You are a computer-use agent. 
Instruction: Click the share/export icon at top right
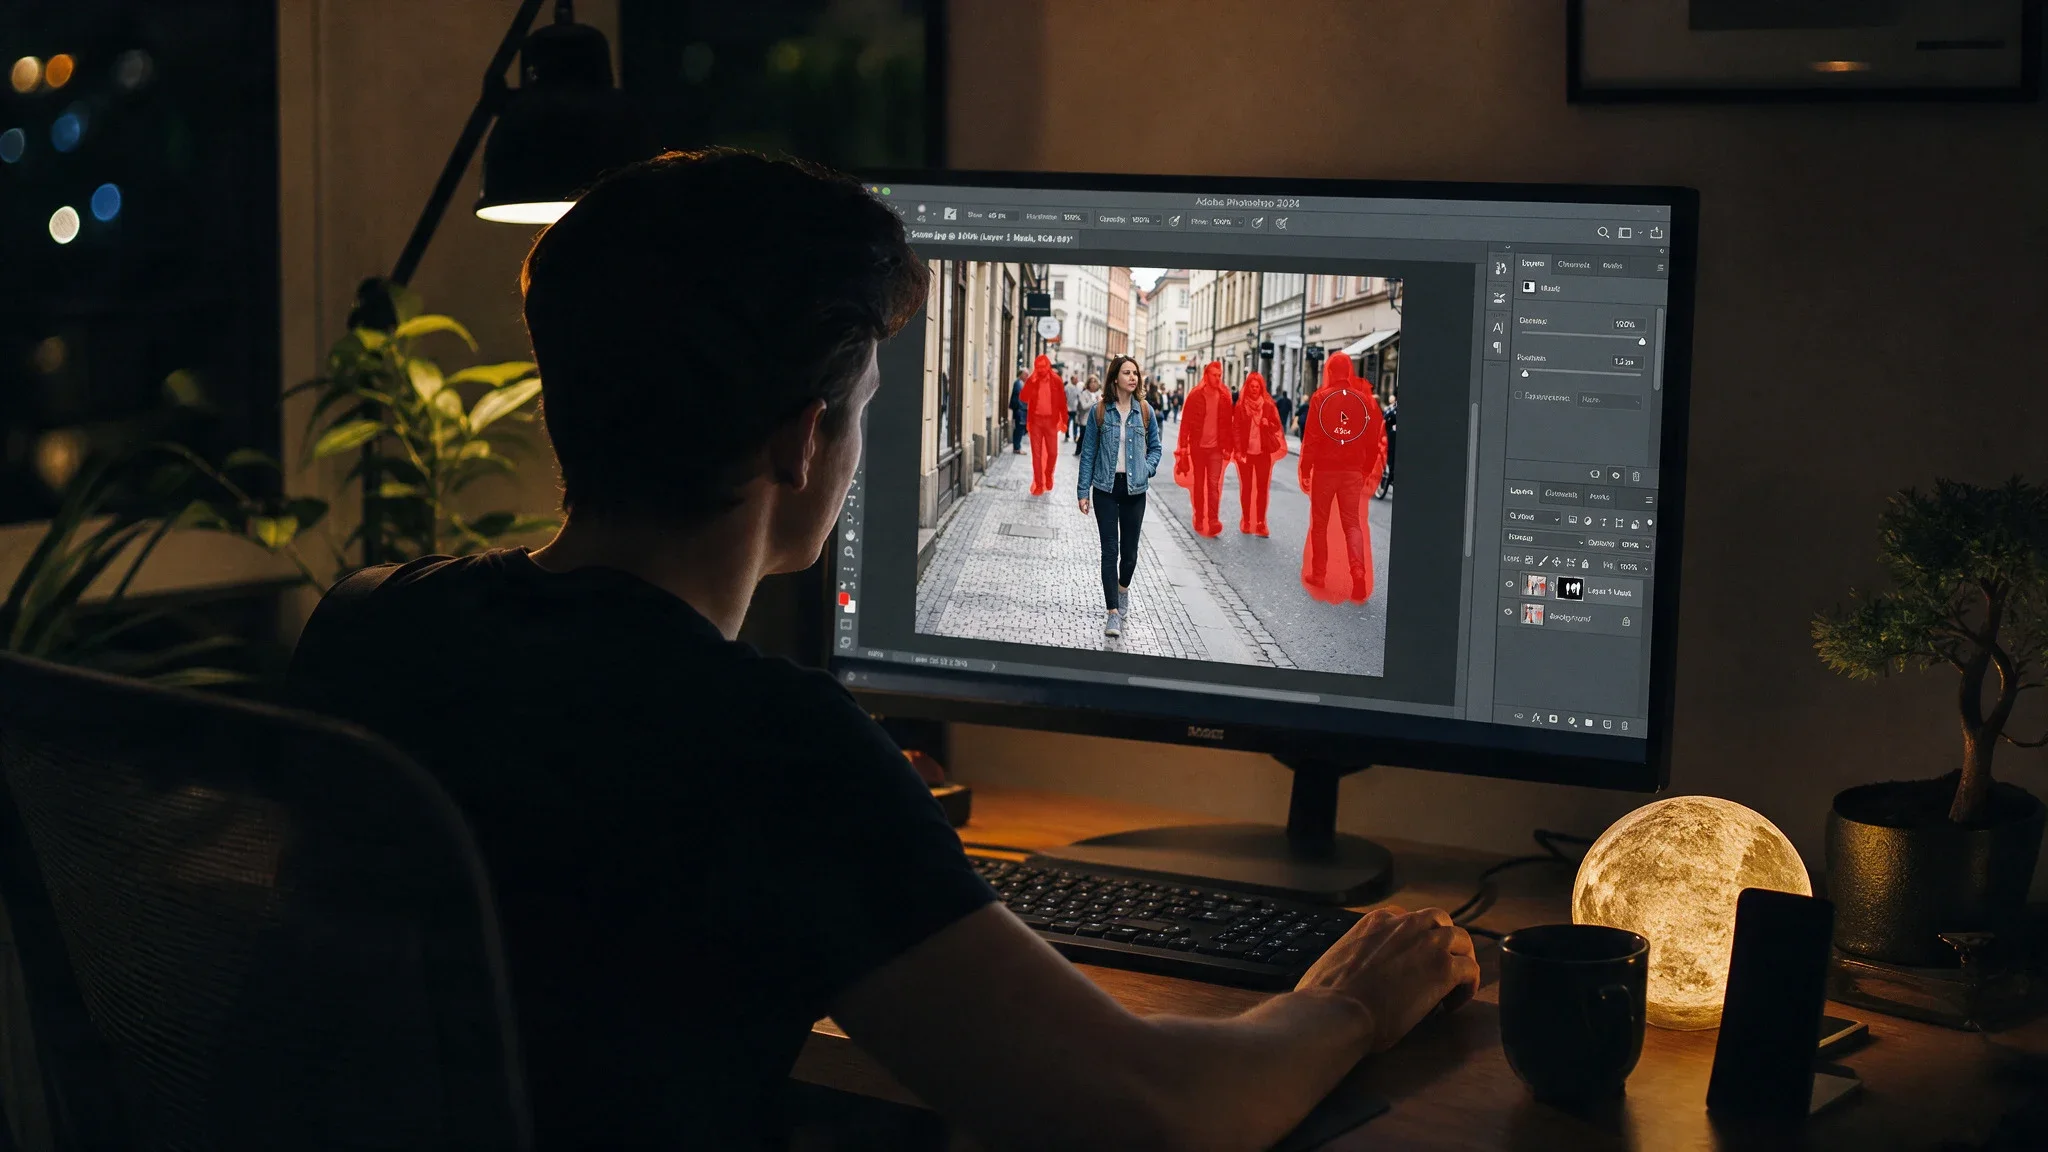[1656, 232]
